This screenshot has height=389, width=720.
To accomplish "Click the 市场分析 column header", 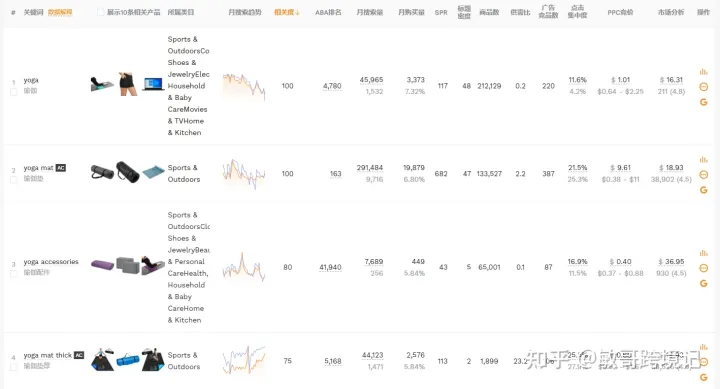I will tap(671, 12).
